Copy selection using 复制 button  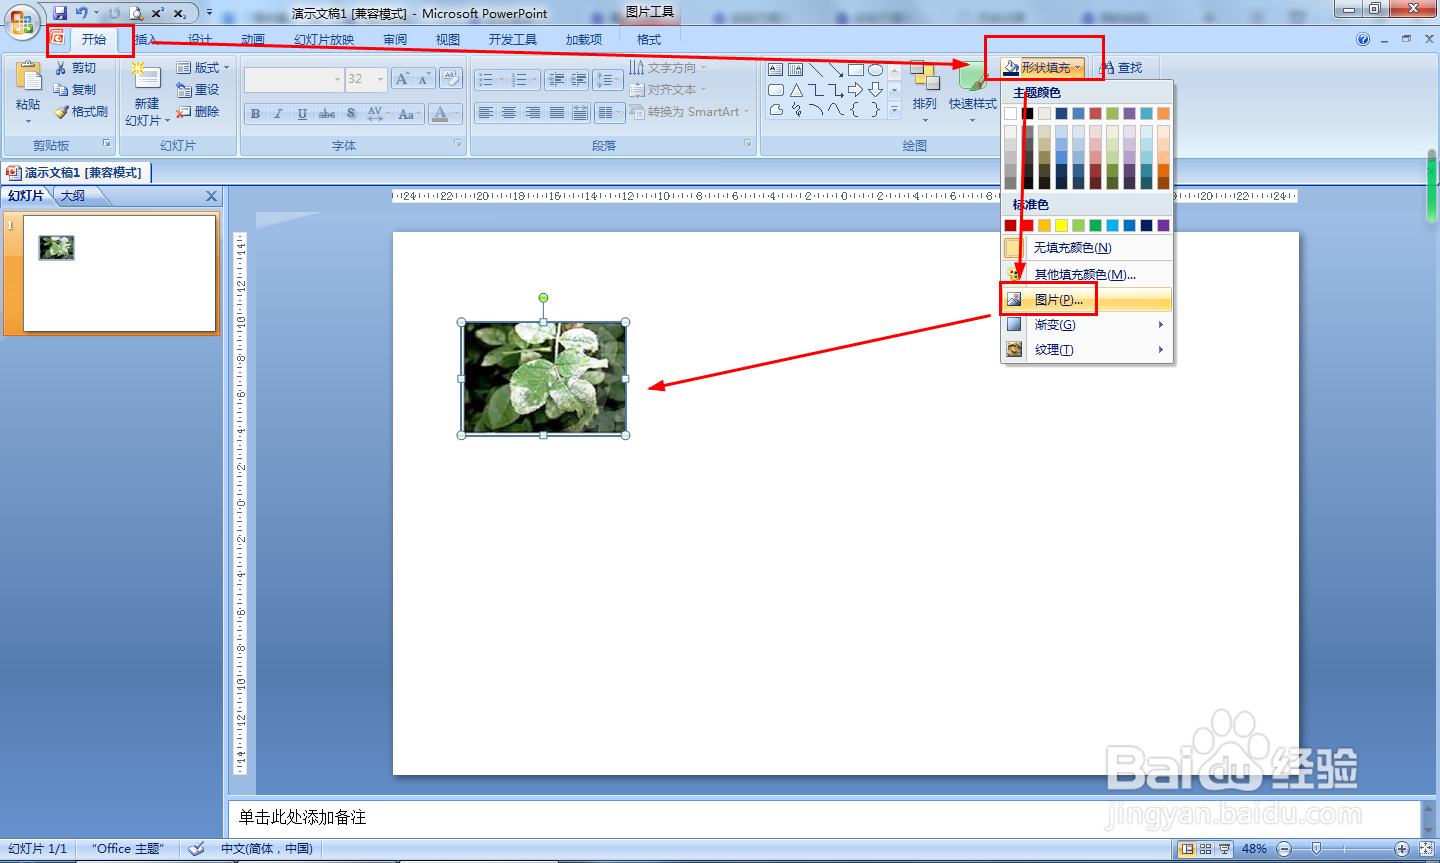[x=76, y=90]
